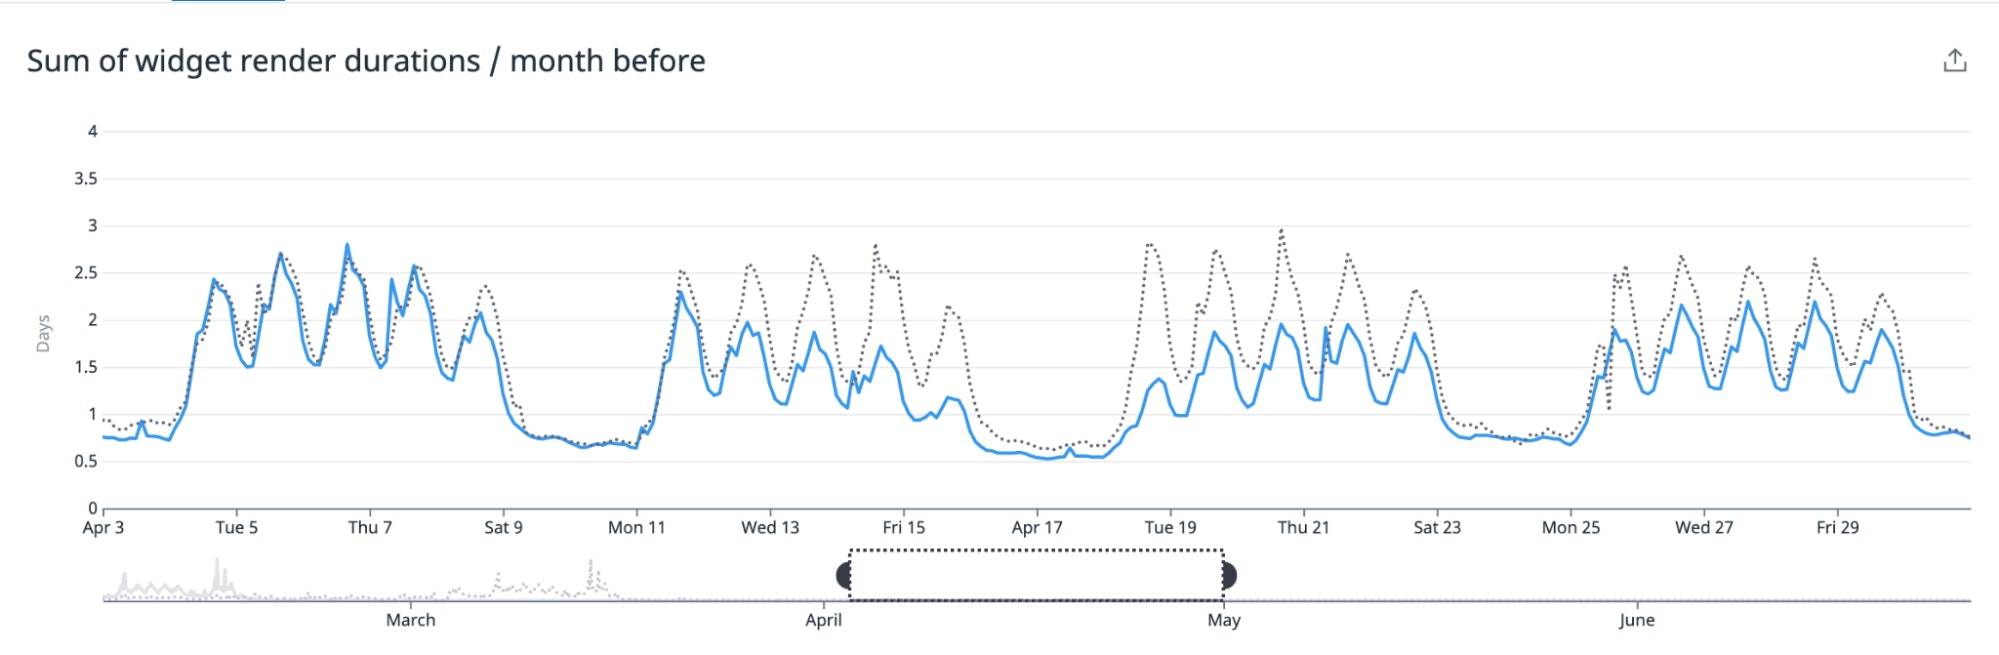This screenshot has width=1999, height=655.
Task: Click the June label on the overview timeline
Action: (x=1636, y=620)
